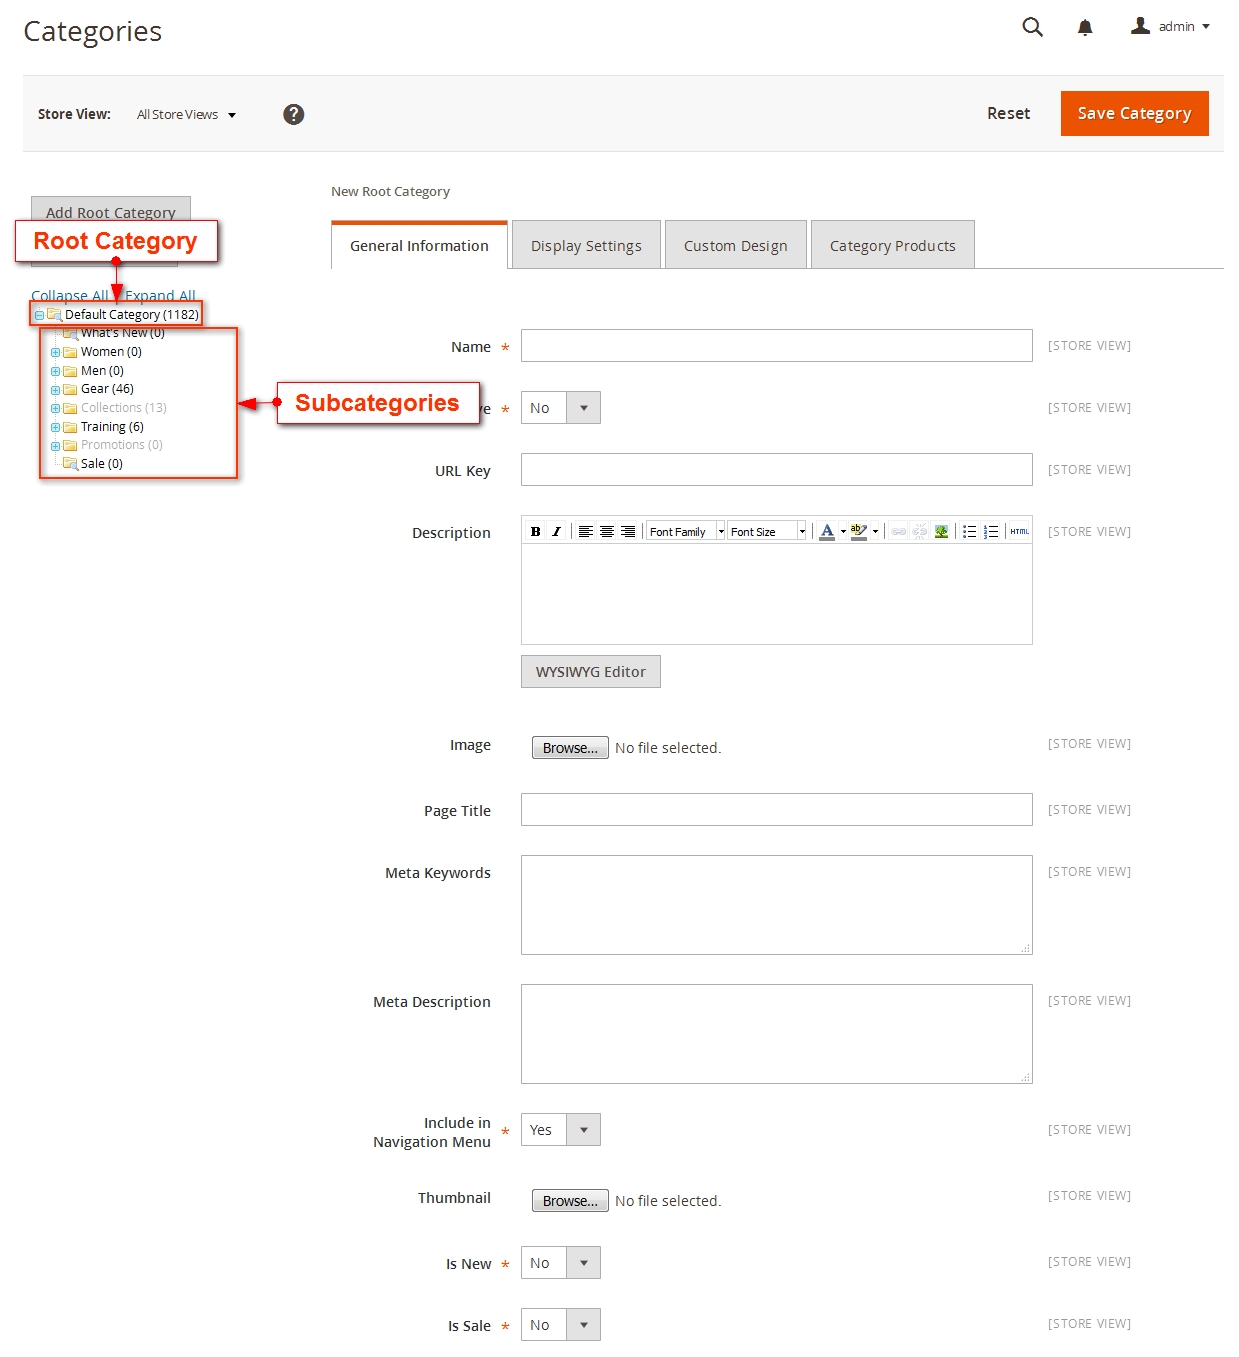The height and width of the screenshot is (1357, 1239).
Task: Collapse the Default Category tree node
Action: 39,315
